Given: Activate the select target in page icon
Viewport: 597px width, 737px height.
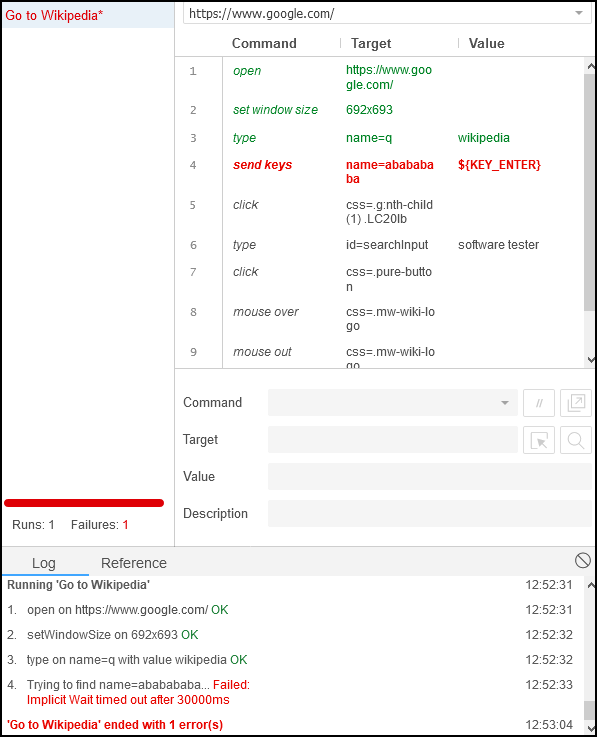Looking at the screenshot, I should click(x=539, y=440).
